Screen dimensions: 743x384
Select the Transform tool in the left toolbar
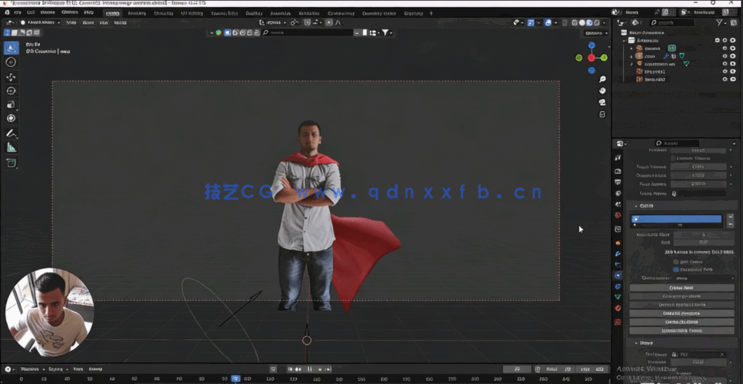(11, 118)
